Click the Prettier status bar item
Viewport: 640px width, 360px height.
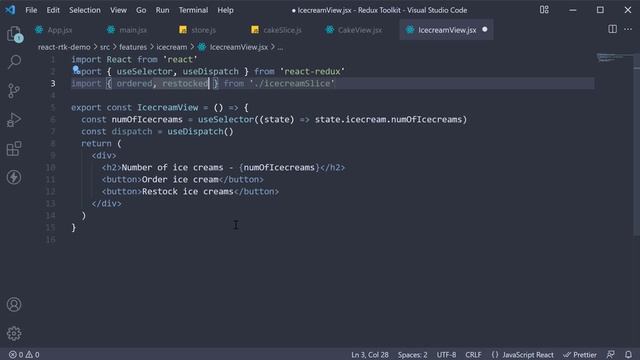(580, 355)
